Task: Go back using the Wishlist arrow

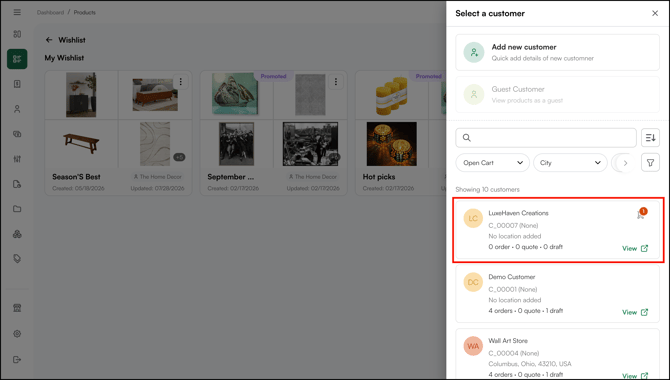Action: (49, 40)
